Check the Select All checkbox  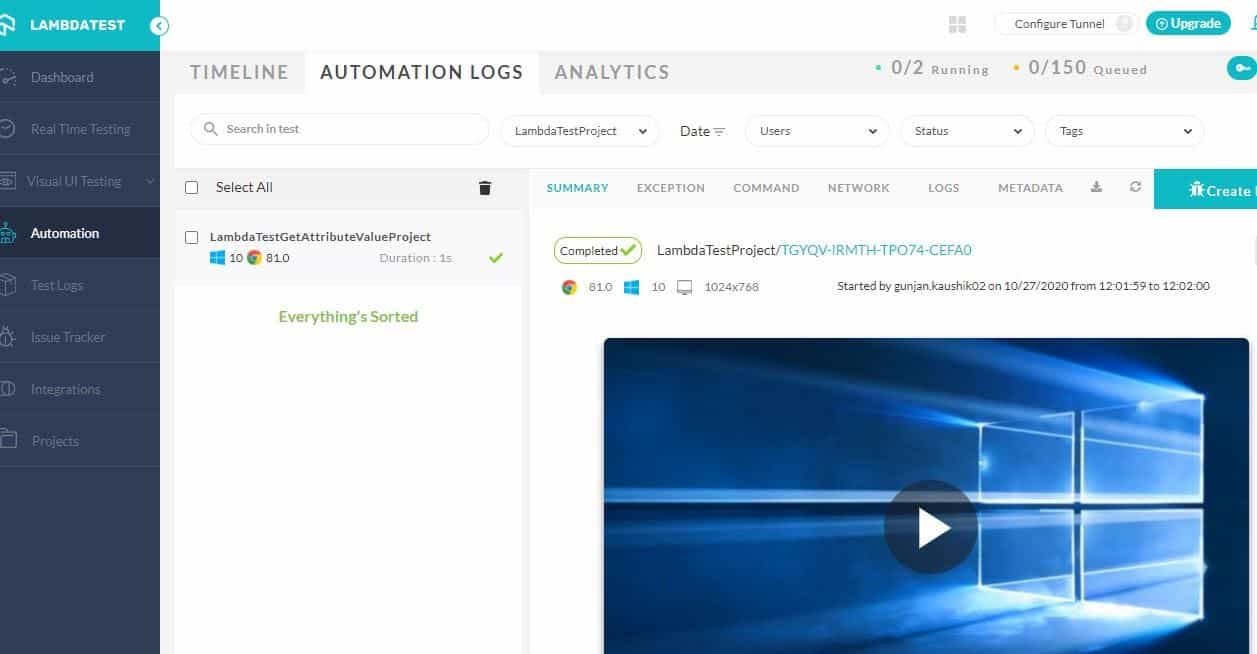pyautogui.click(x=189, y=187)
